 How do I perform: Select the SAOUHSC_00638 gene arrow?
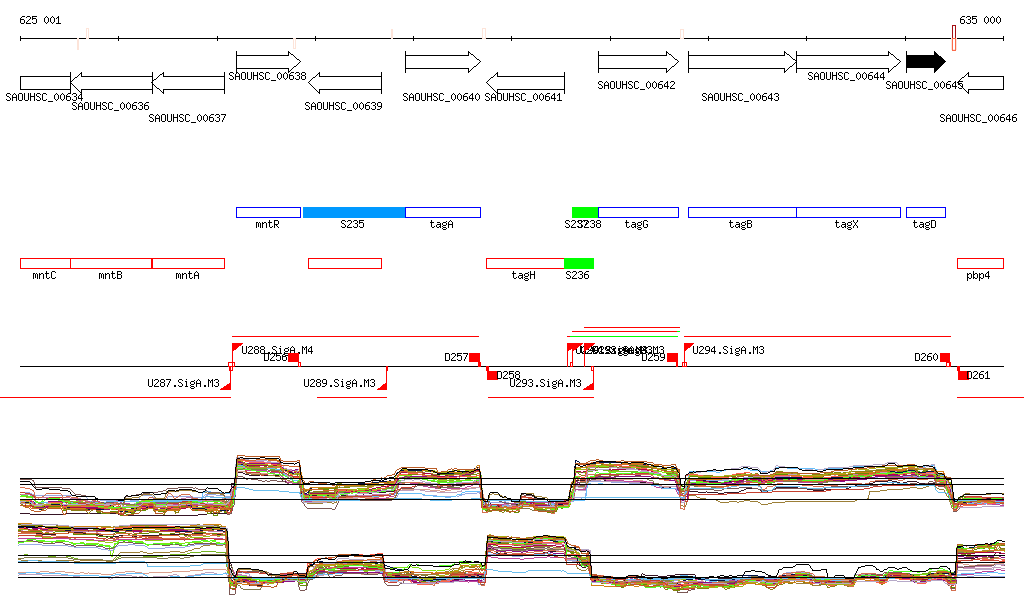(268, 62)
